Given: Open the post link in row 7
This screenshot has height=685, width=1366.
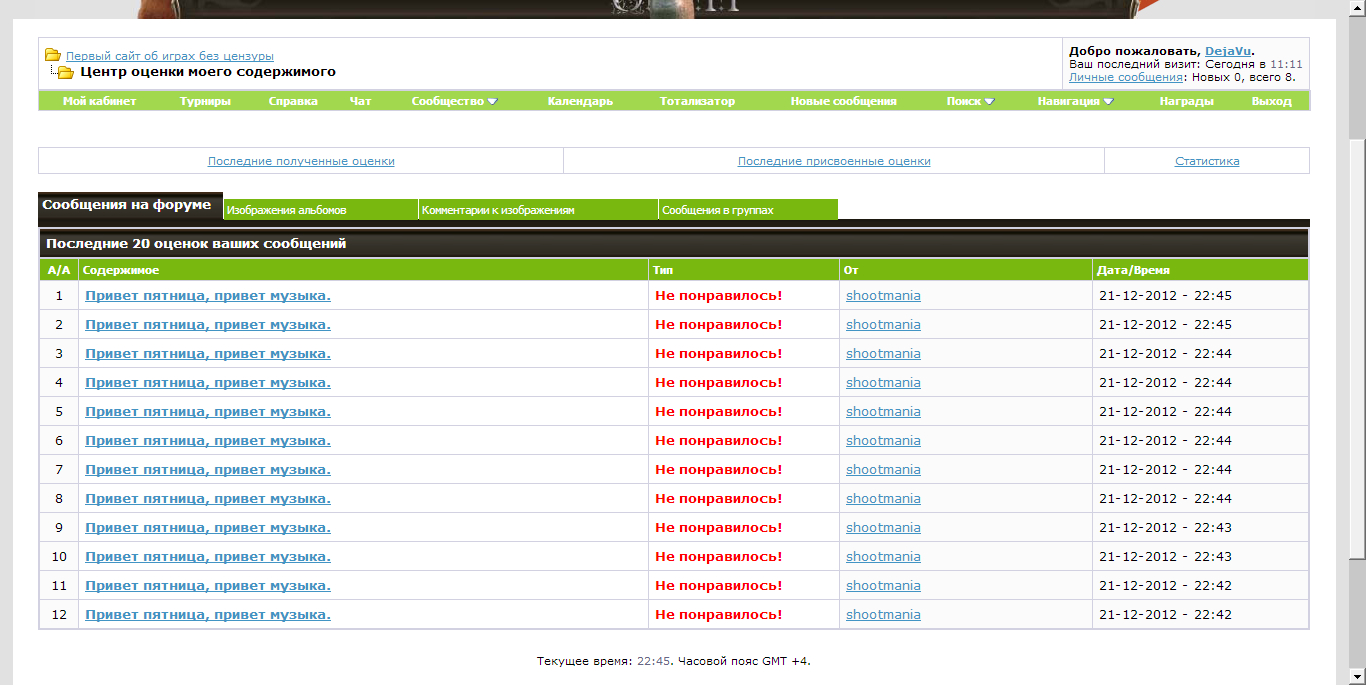Looking at the screenshot, I should tap(208, 470).
